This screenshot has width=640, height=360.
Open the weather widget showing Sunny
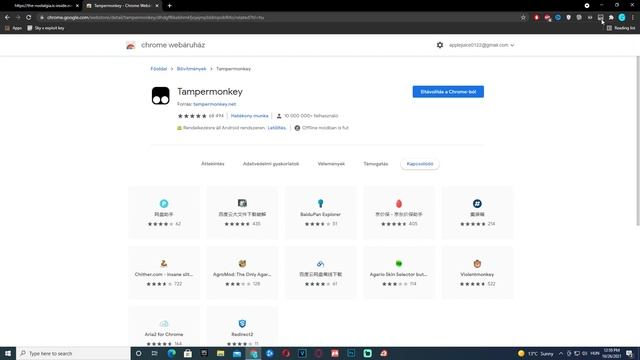click(535, 353)
